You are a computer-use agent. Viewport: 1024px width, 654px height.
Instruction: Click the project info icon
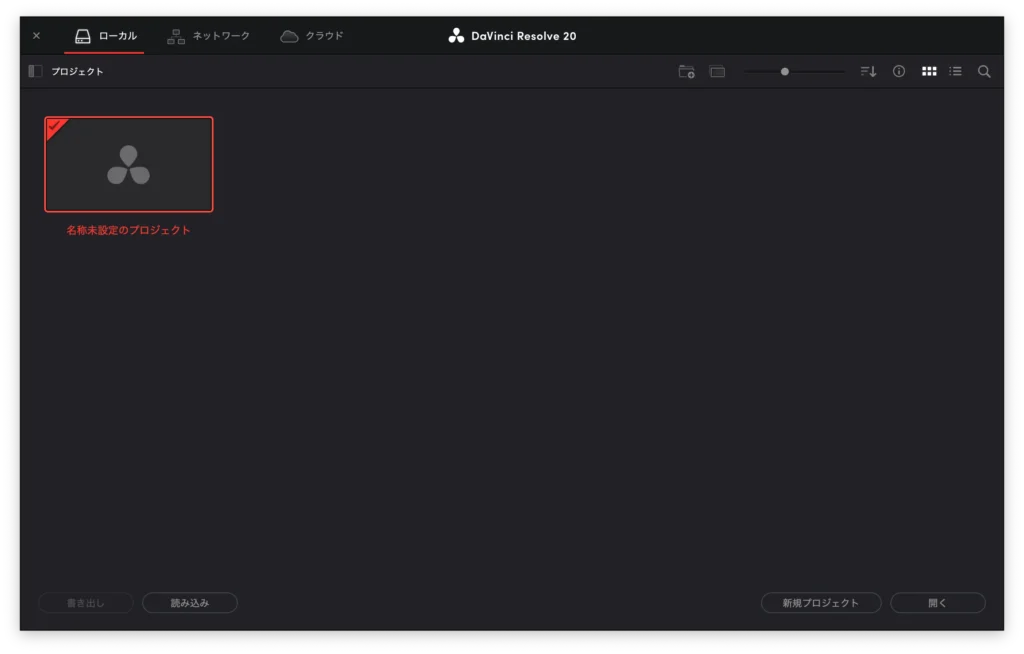[x=898, y=71]
